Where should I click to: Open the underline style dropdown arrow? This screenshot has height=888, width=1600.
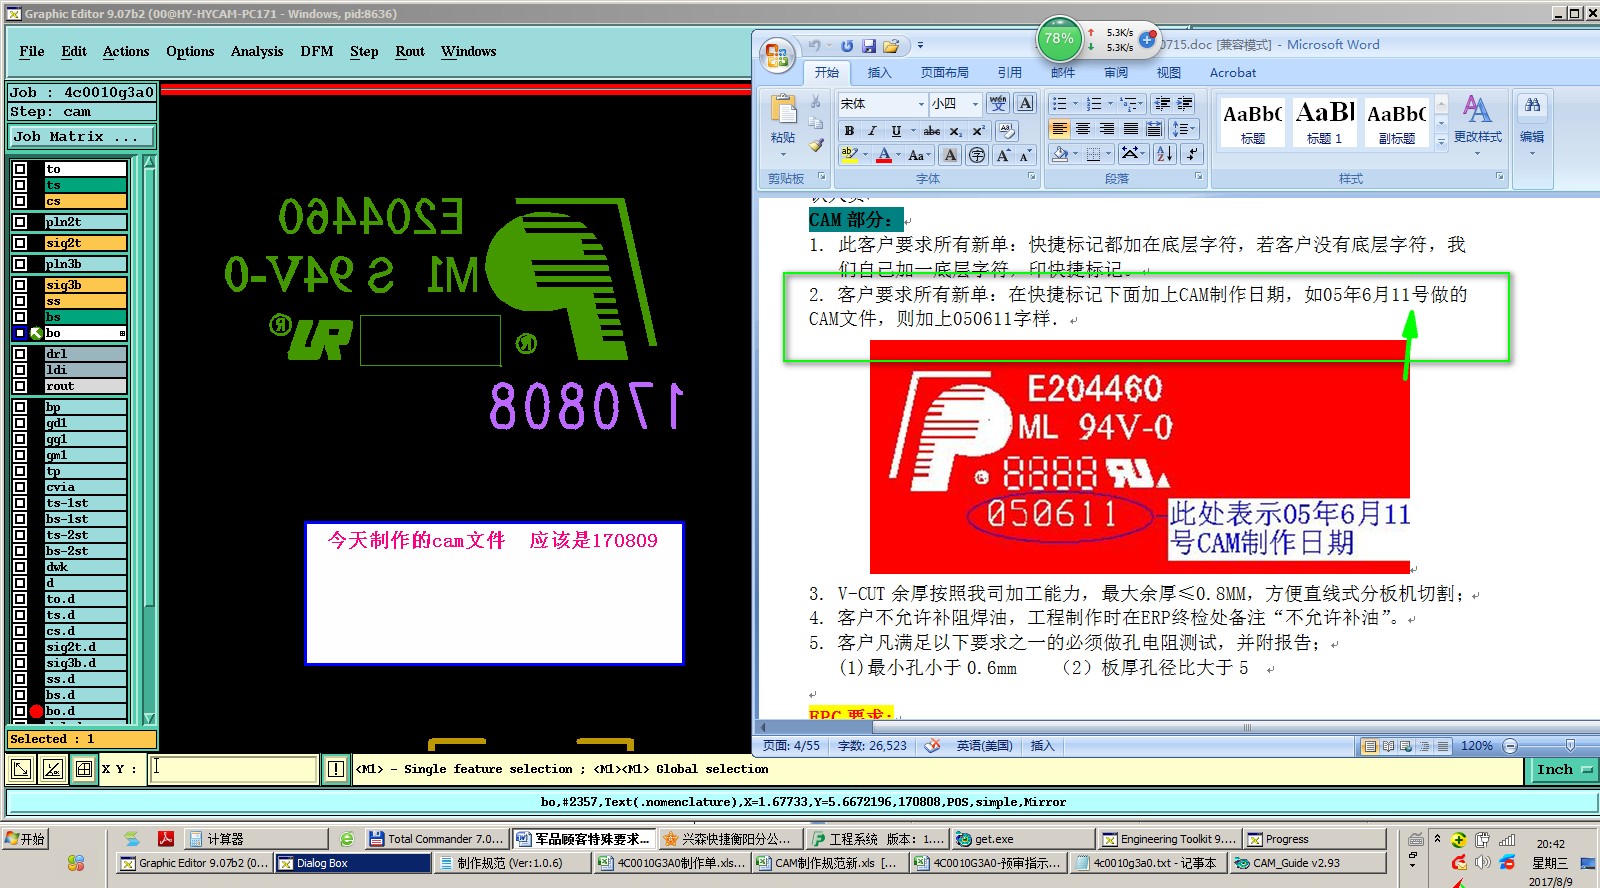(x=912, y=131)
